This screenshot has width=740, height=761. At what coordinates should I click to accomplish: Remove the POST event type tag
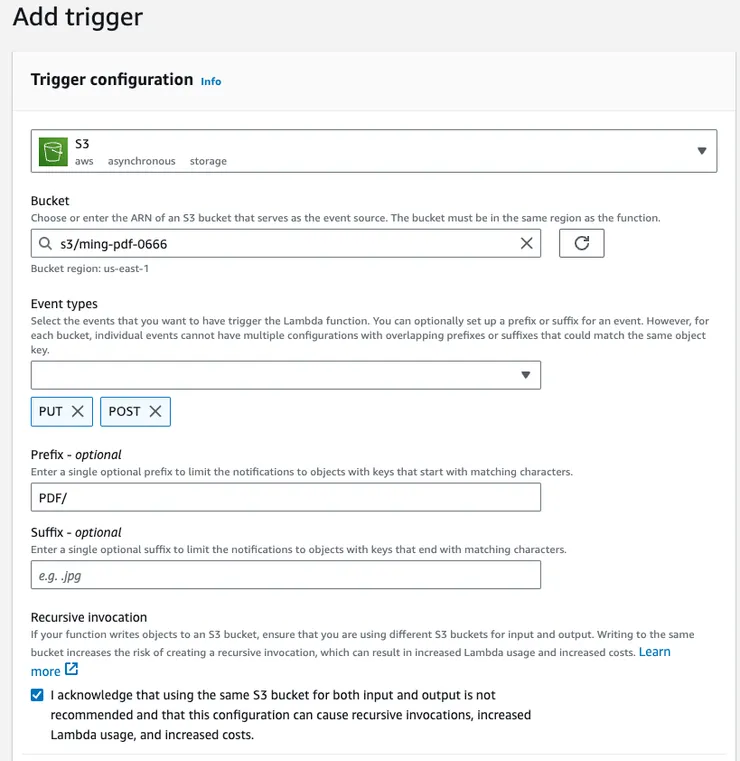click(x=156, y=411)
